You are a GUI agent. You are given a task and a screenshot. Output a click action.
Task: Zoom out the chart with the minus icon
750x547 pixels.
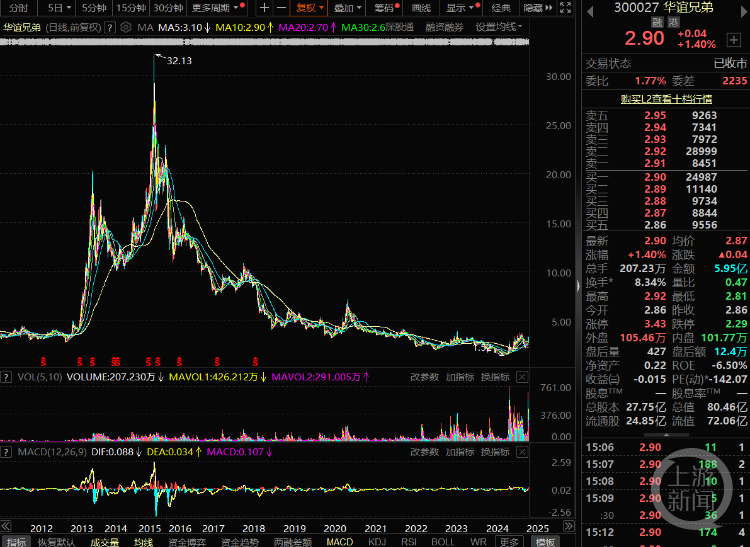pyautogui.click(x=282, y=8)
